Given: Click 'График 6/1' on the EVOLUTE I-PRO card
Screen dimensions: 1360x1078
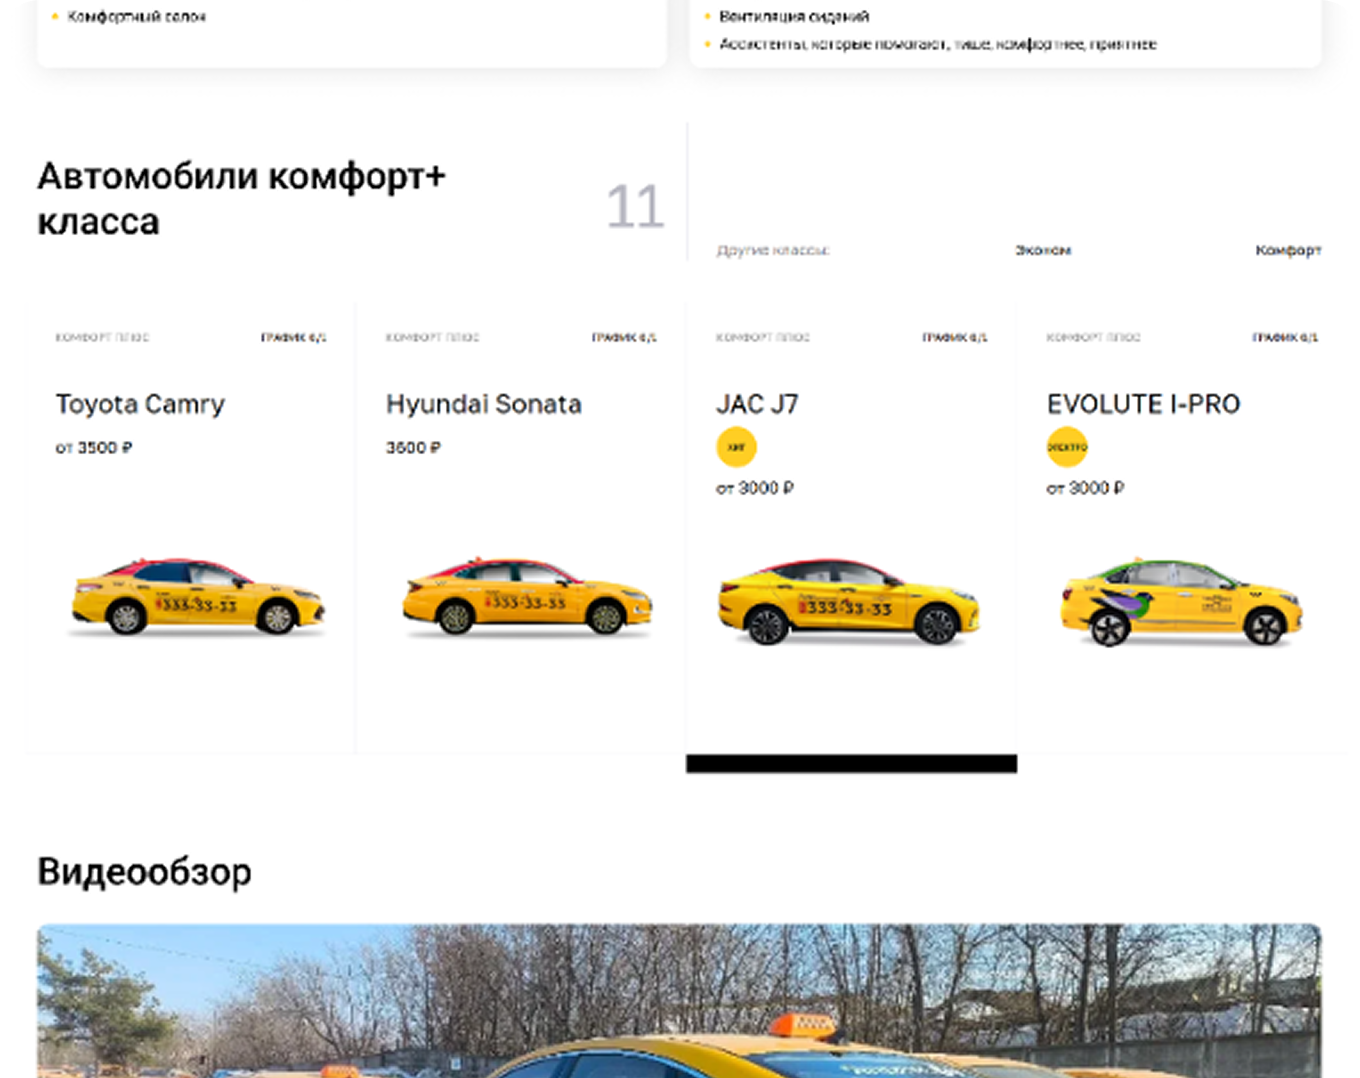Looking at the screenshot, I should click(1285, 338).
